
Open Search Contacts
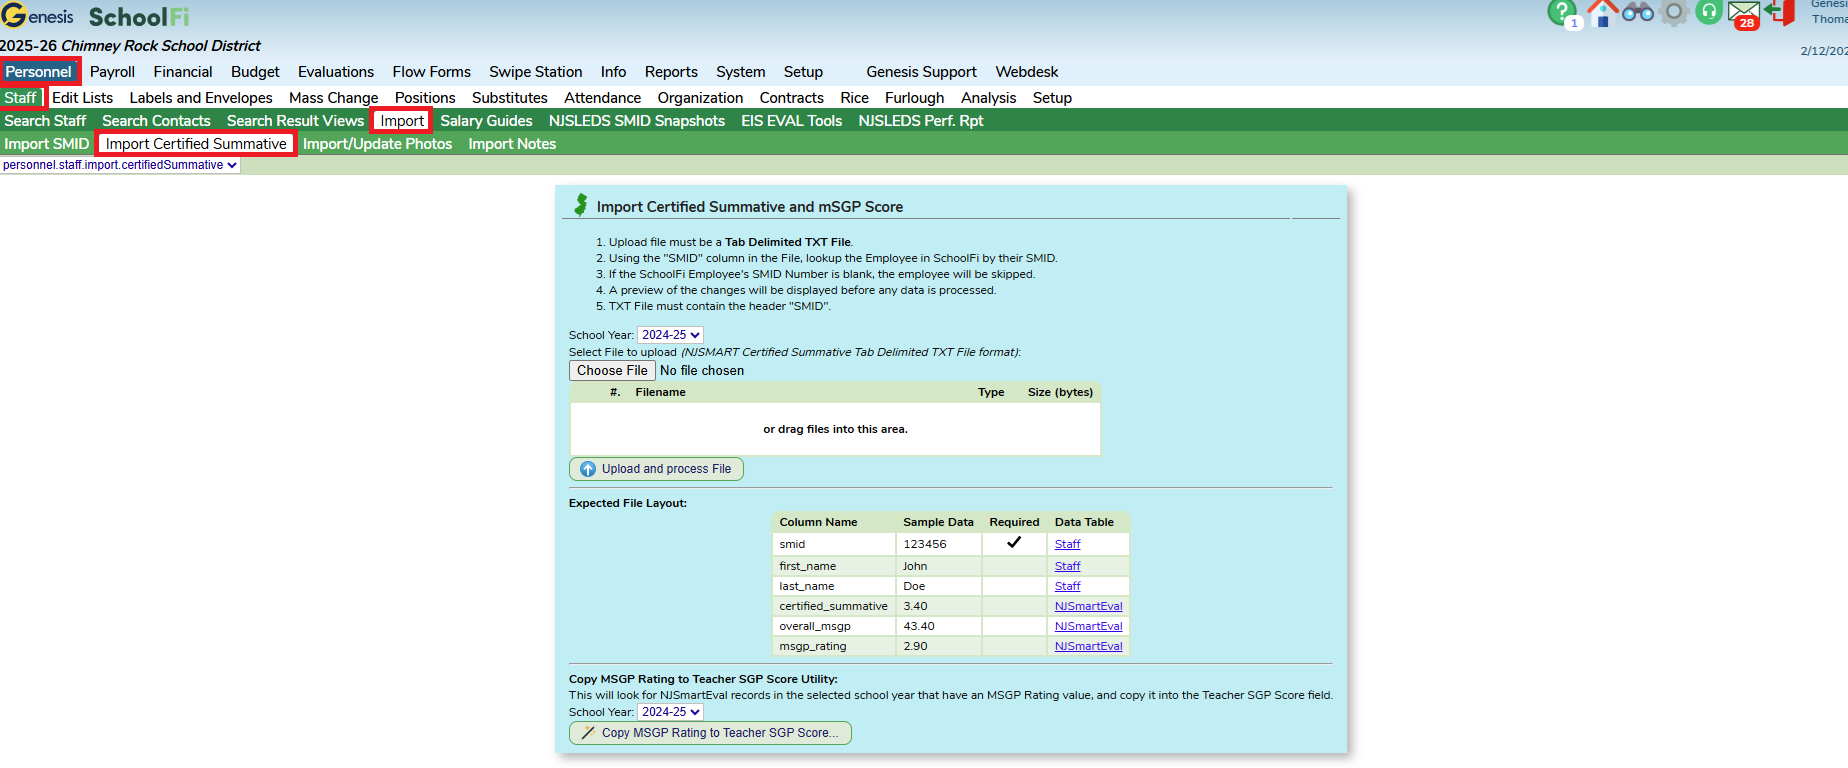point(156,121)
